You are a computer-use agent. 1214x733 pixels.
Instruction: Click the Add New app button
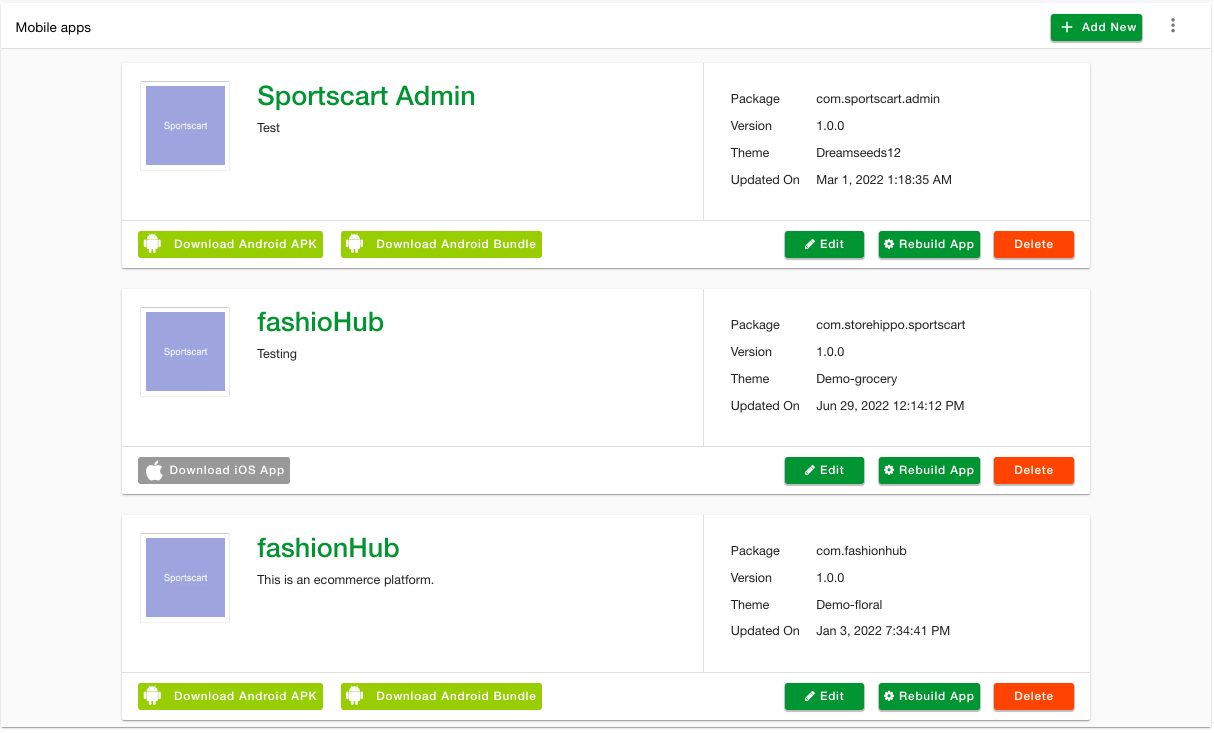click(x=1096, y=27)
